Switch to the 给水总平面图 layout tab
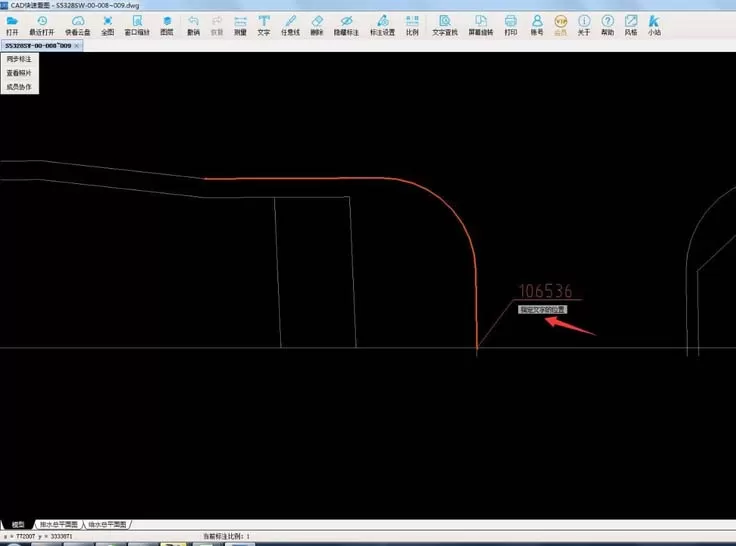The width and height of the screenshot is (736, 546). 107,524
